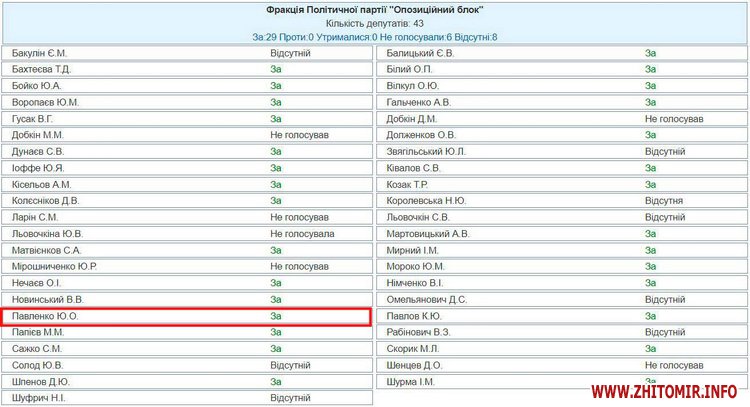The height and width of the screenshot is (407, 750).
Task: Click deputy Королевська Н.Ю.
Action: (428, 201)
